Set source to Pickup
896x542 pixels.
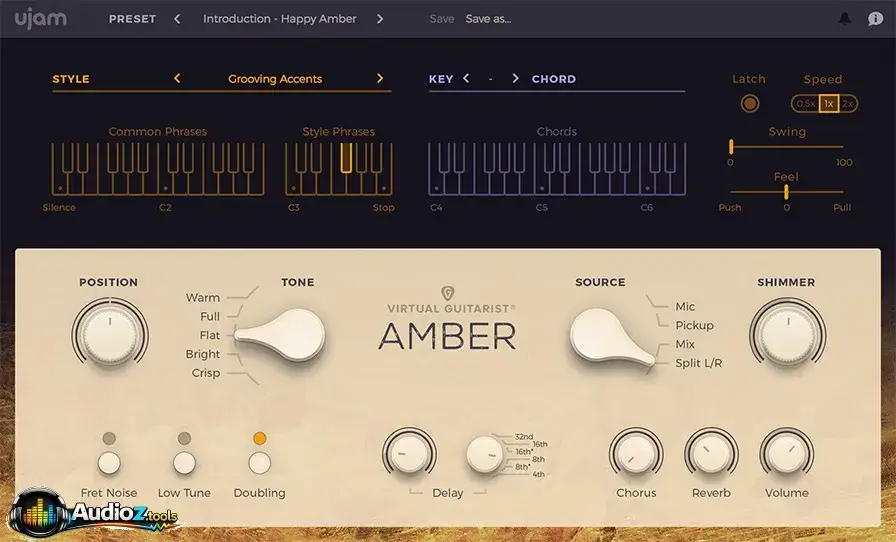(694, 325)
